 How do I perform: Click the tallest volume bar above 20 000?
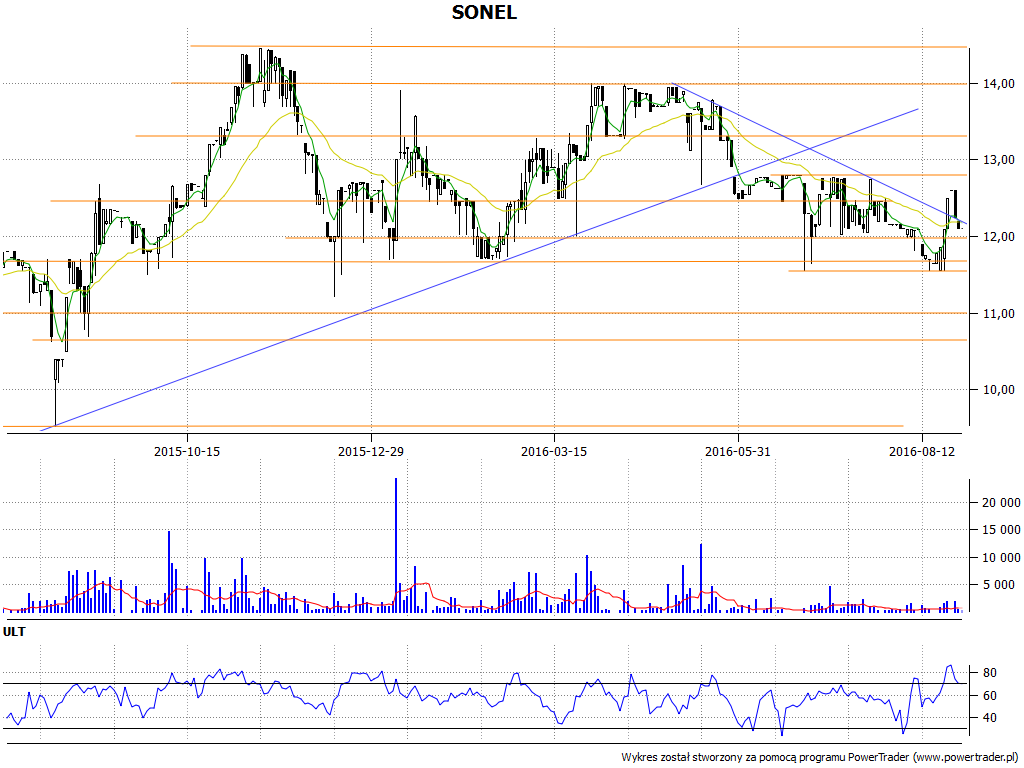396,545
